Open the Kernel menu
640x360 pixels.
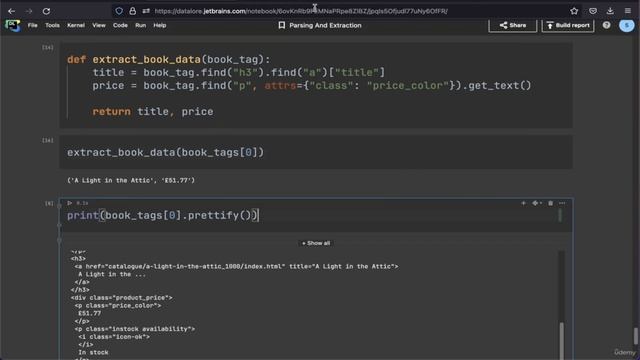click(x=76, y=25)
